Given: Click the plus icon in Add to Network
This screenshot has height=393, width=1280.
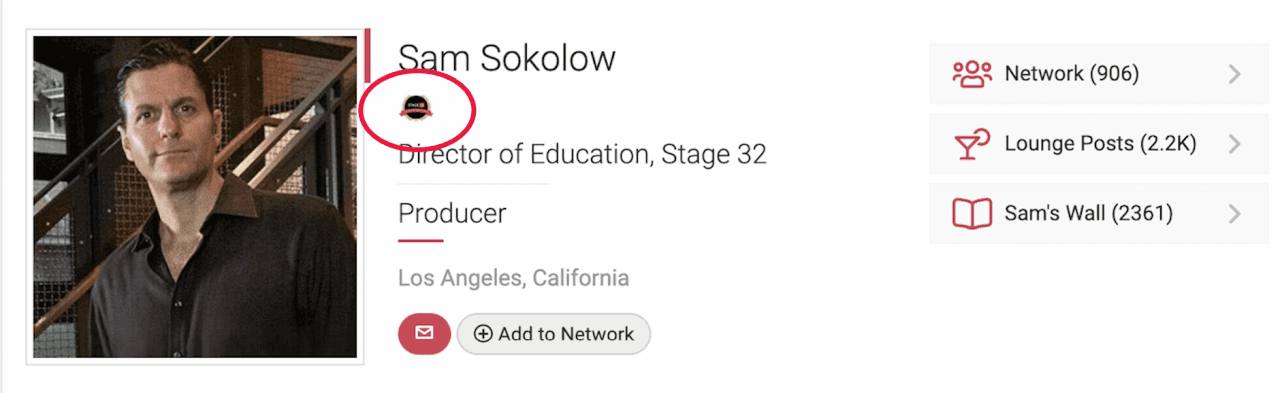Looking at the screenshot, I should click(483, 334).
